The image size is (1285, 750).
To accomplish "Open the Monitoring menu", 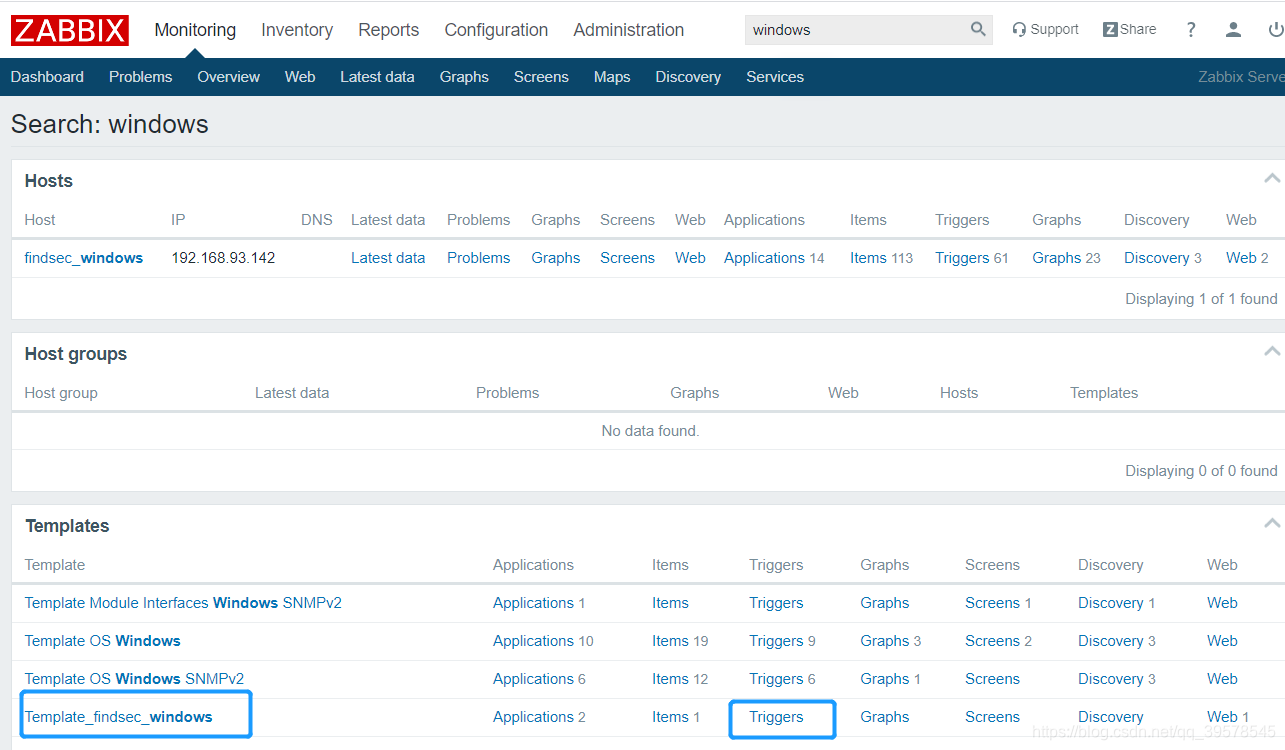I will [x=195, y=30].
